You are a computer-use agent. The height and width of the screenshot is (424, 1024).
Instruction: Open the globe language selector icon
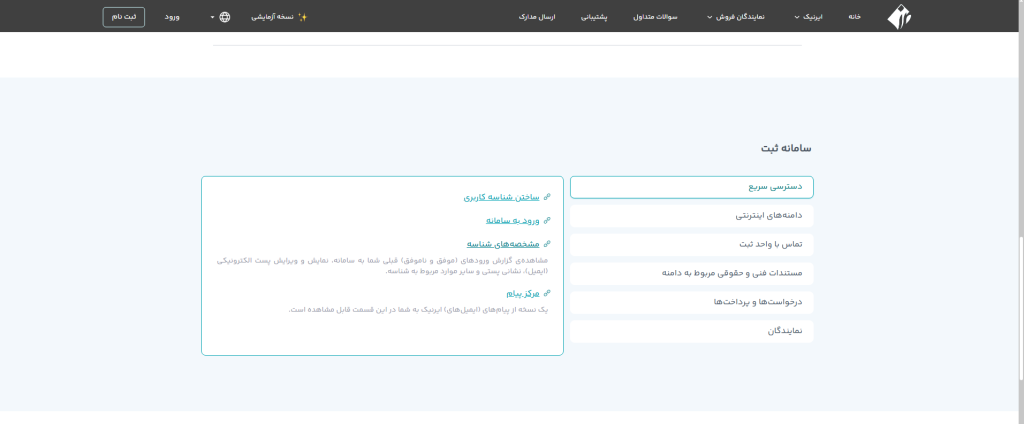[x=225, y=17]
